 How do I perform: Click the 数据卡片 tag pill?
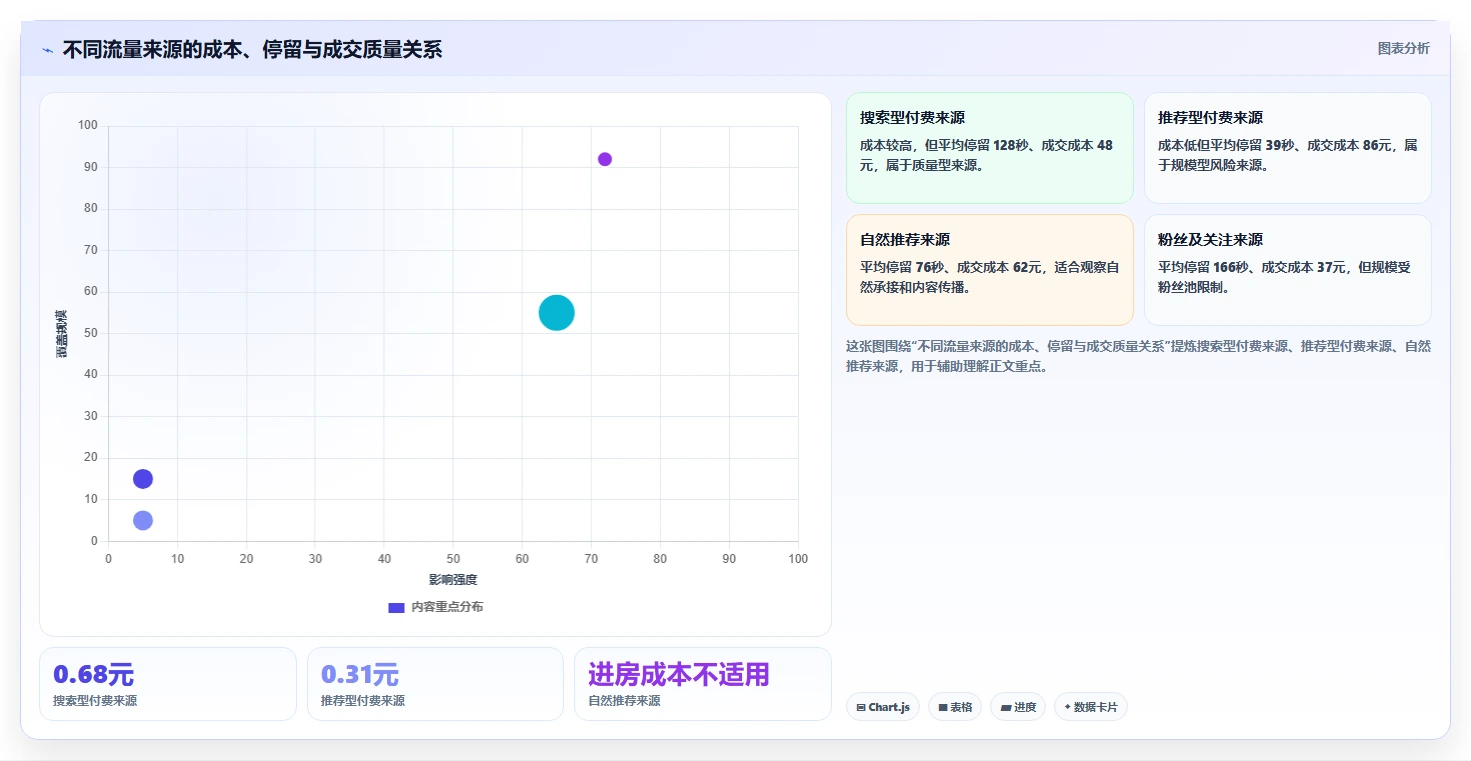1091,707
